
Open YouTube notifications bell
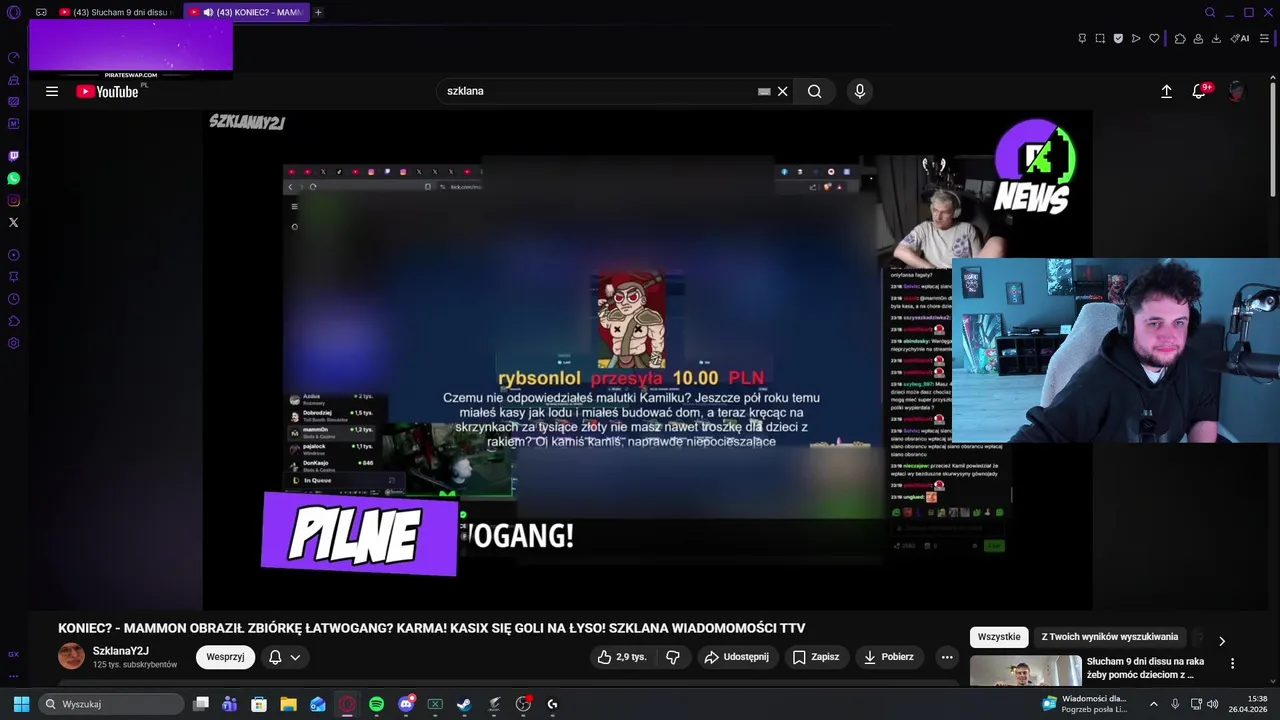(x=1199, y=91)
